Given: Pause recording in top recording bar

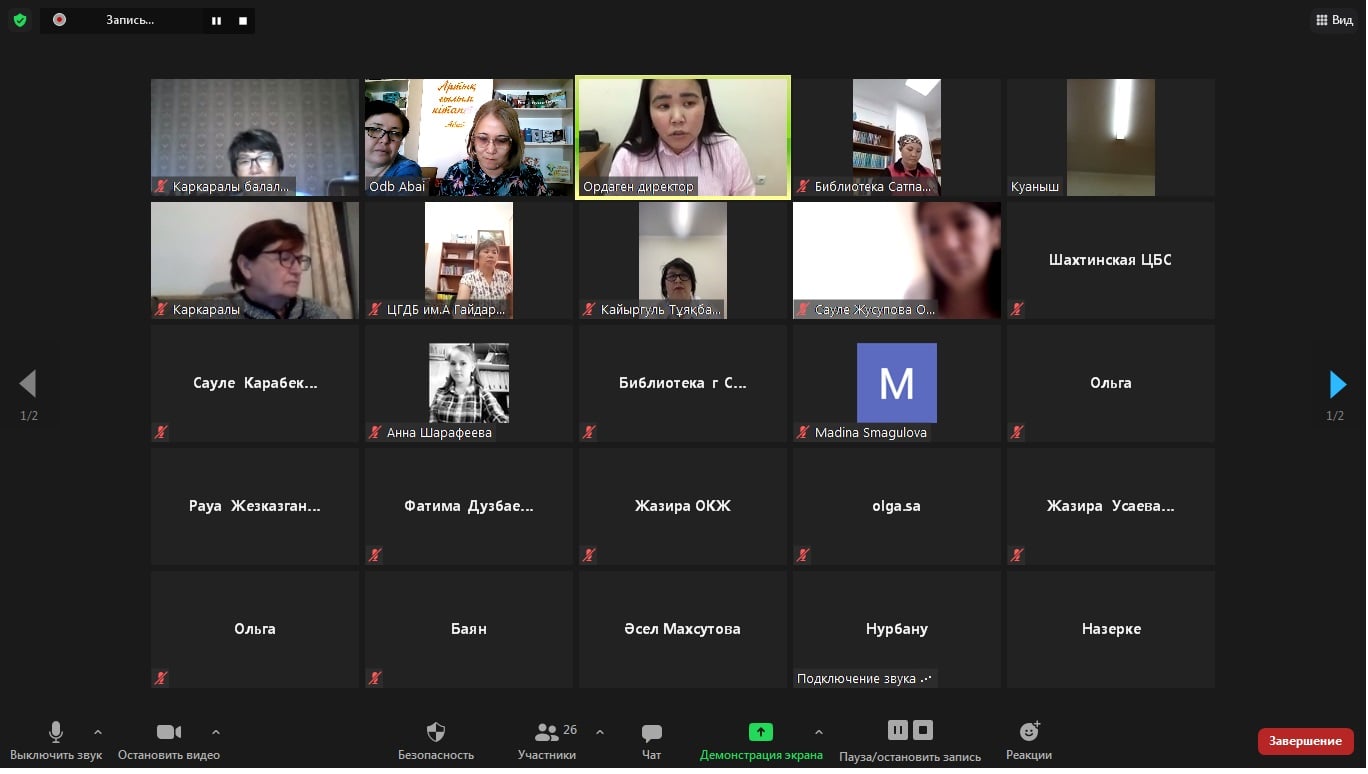Looking at the screenshot, I should [x=216, y=20].
